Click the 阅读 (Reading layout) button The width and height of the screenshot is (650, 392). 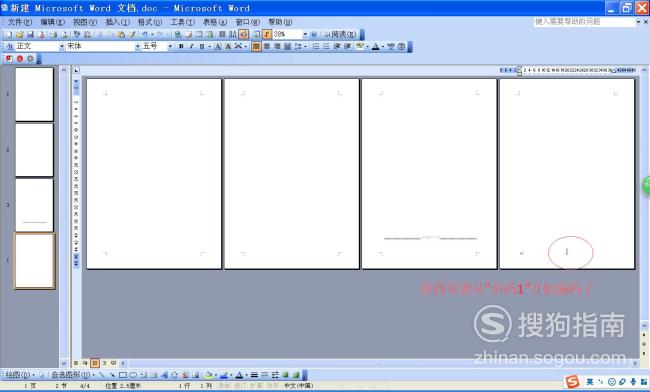(340, 34)
